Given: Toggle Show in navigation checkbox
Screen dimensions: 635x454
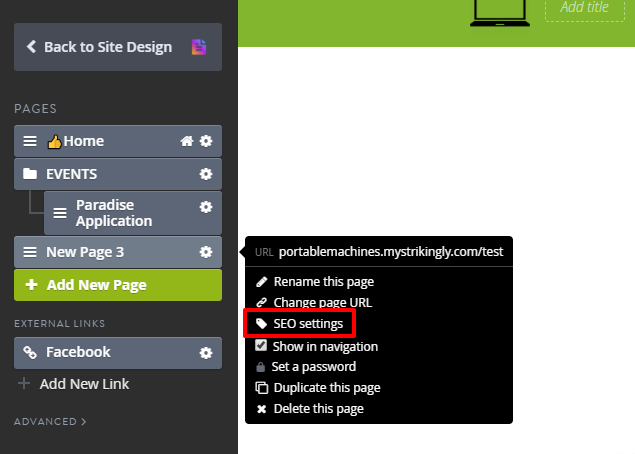Looking at the screenshot, I should pos(261,345).
